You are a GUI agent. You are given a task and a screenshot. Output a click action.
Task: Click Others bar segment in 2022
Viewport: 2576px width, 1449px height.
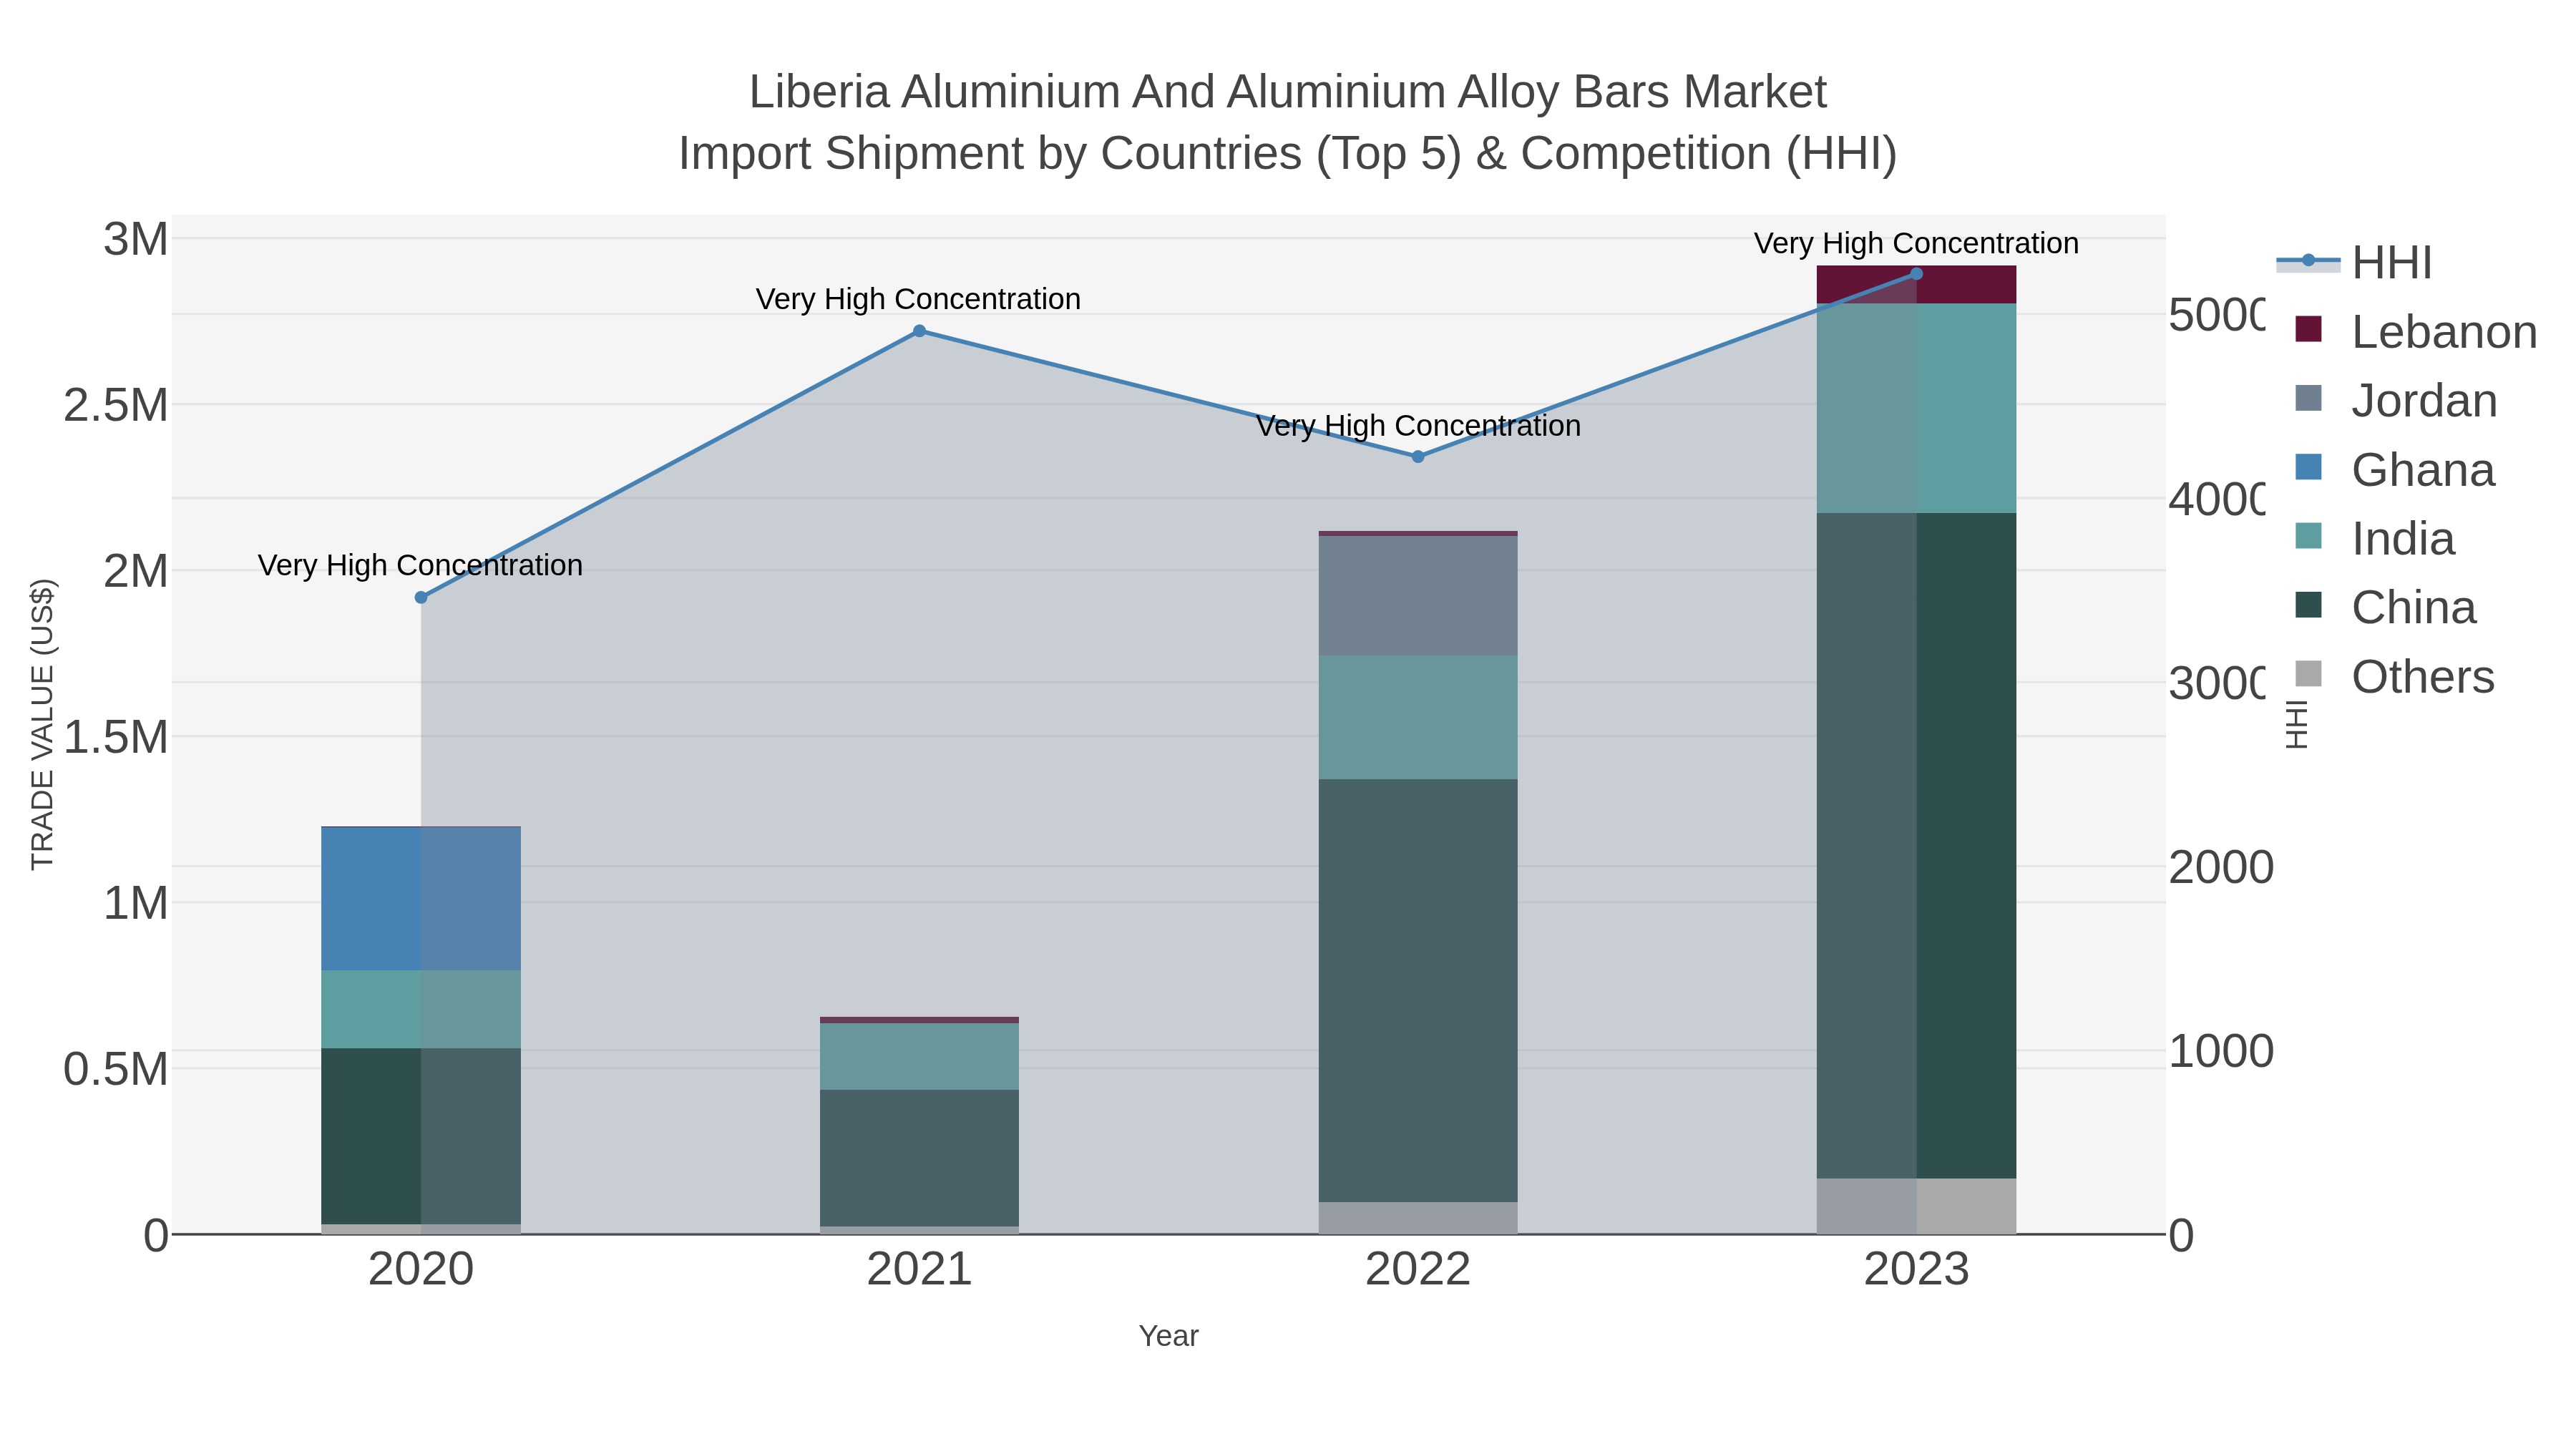pyautogui.click(x=1418, y=1218)
